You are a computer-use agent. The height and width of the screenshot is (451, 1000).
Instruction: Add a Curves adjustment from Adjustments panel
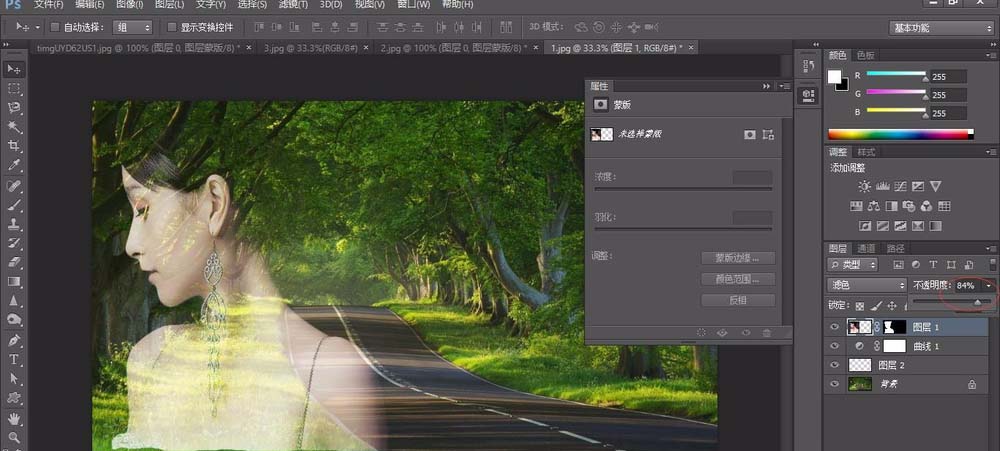[900, 186]
